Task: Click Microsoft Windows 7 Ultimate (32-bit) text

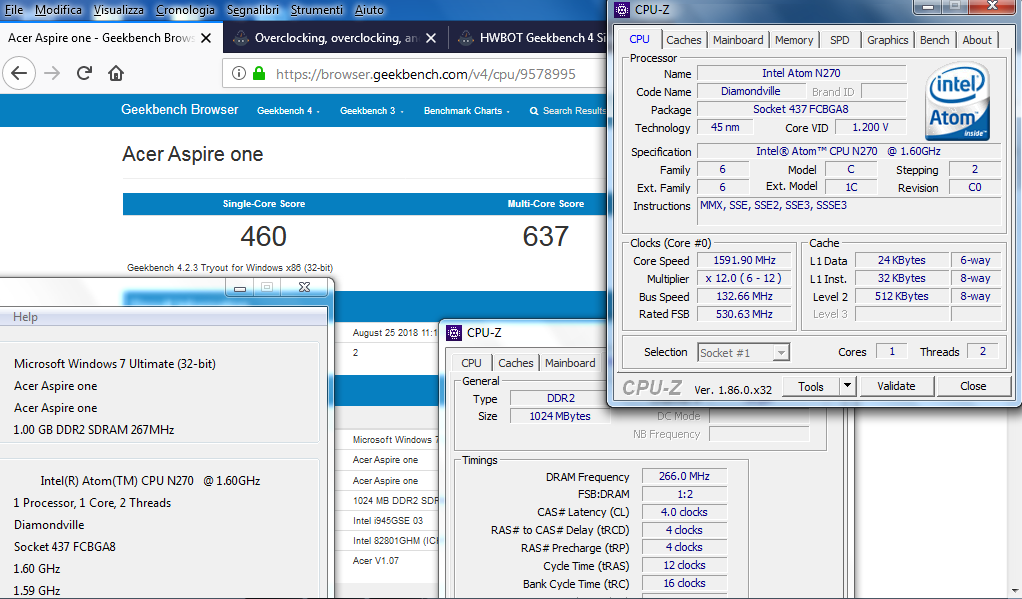Action: pos(115,364)
